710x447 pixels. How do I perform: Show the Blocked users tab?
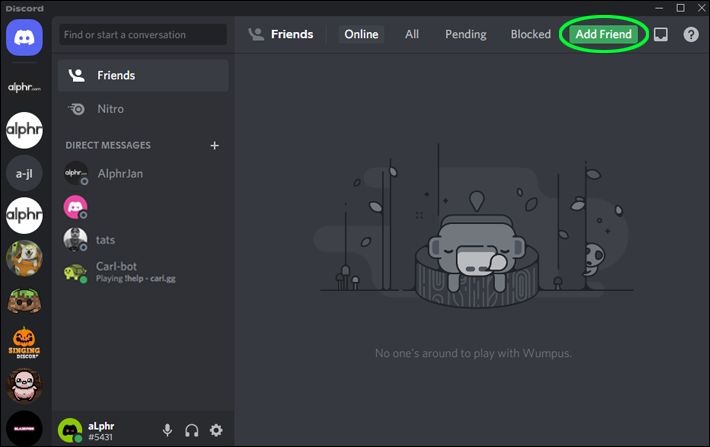point(531,34)
